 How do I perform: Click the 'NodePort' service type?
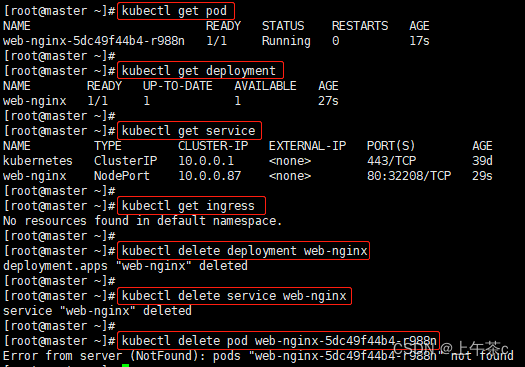pos(122,176)
